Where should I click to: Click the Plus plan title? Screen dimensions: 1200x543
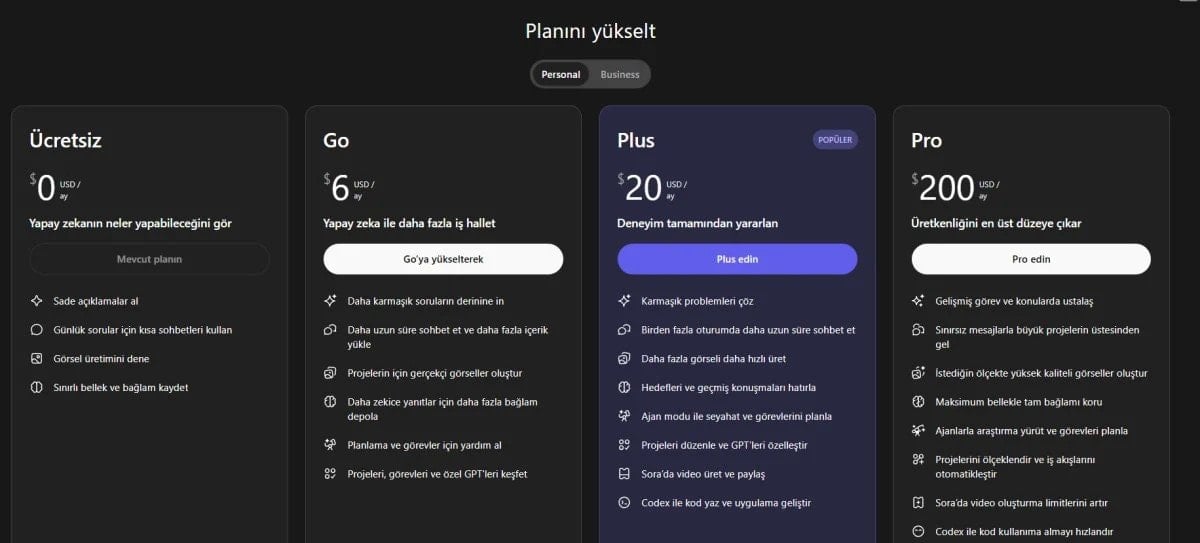click(636, 140)
